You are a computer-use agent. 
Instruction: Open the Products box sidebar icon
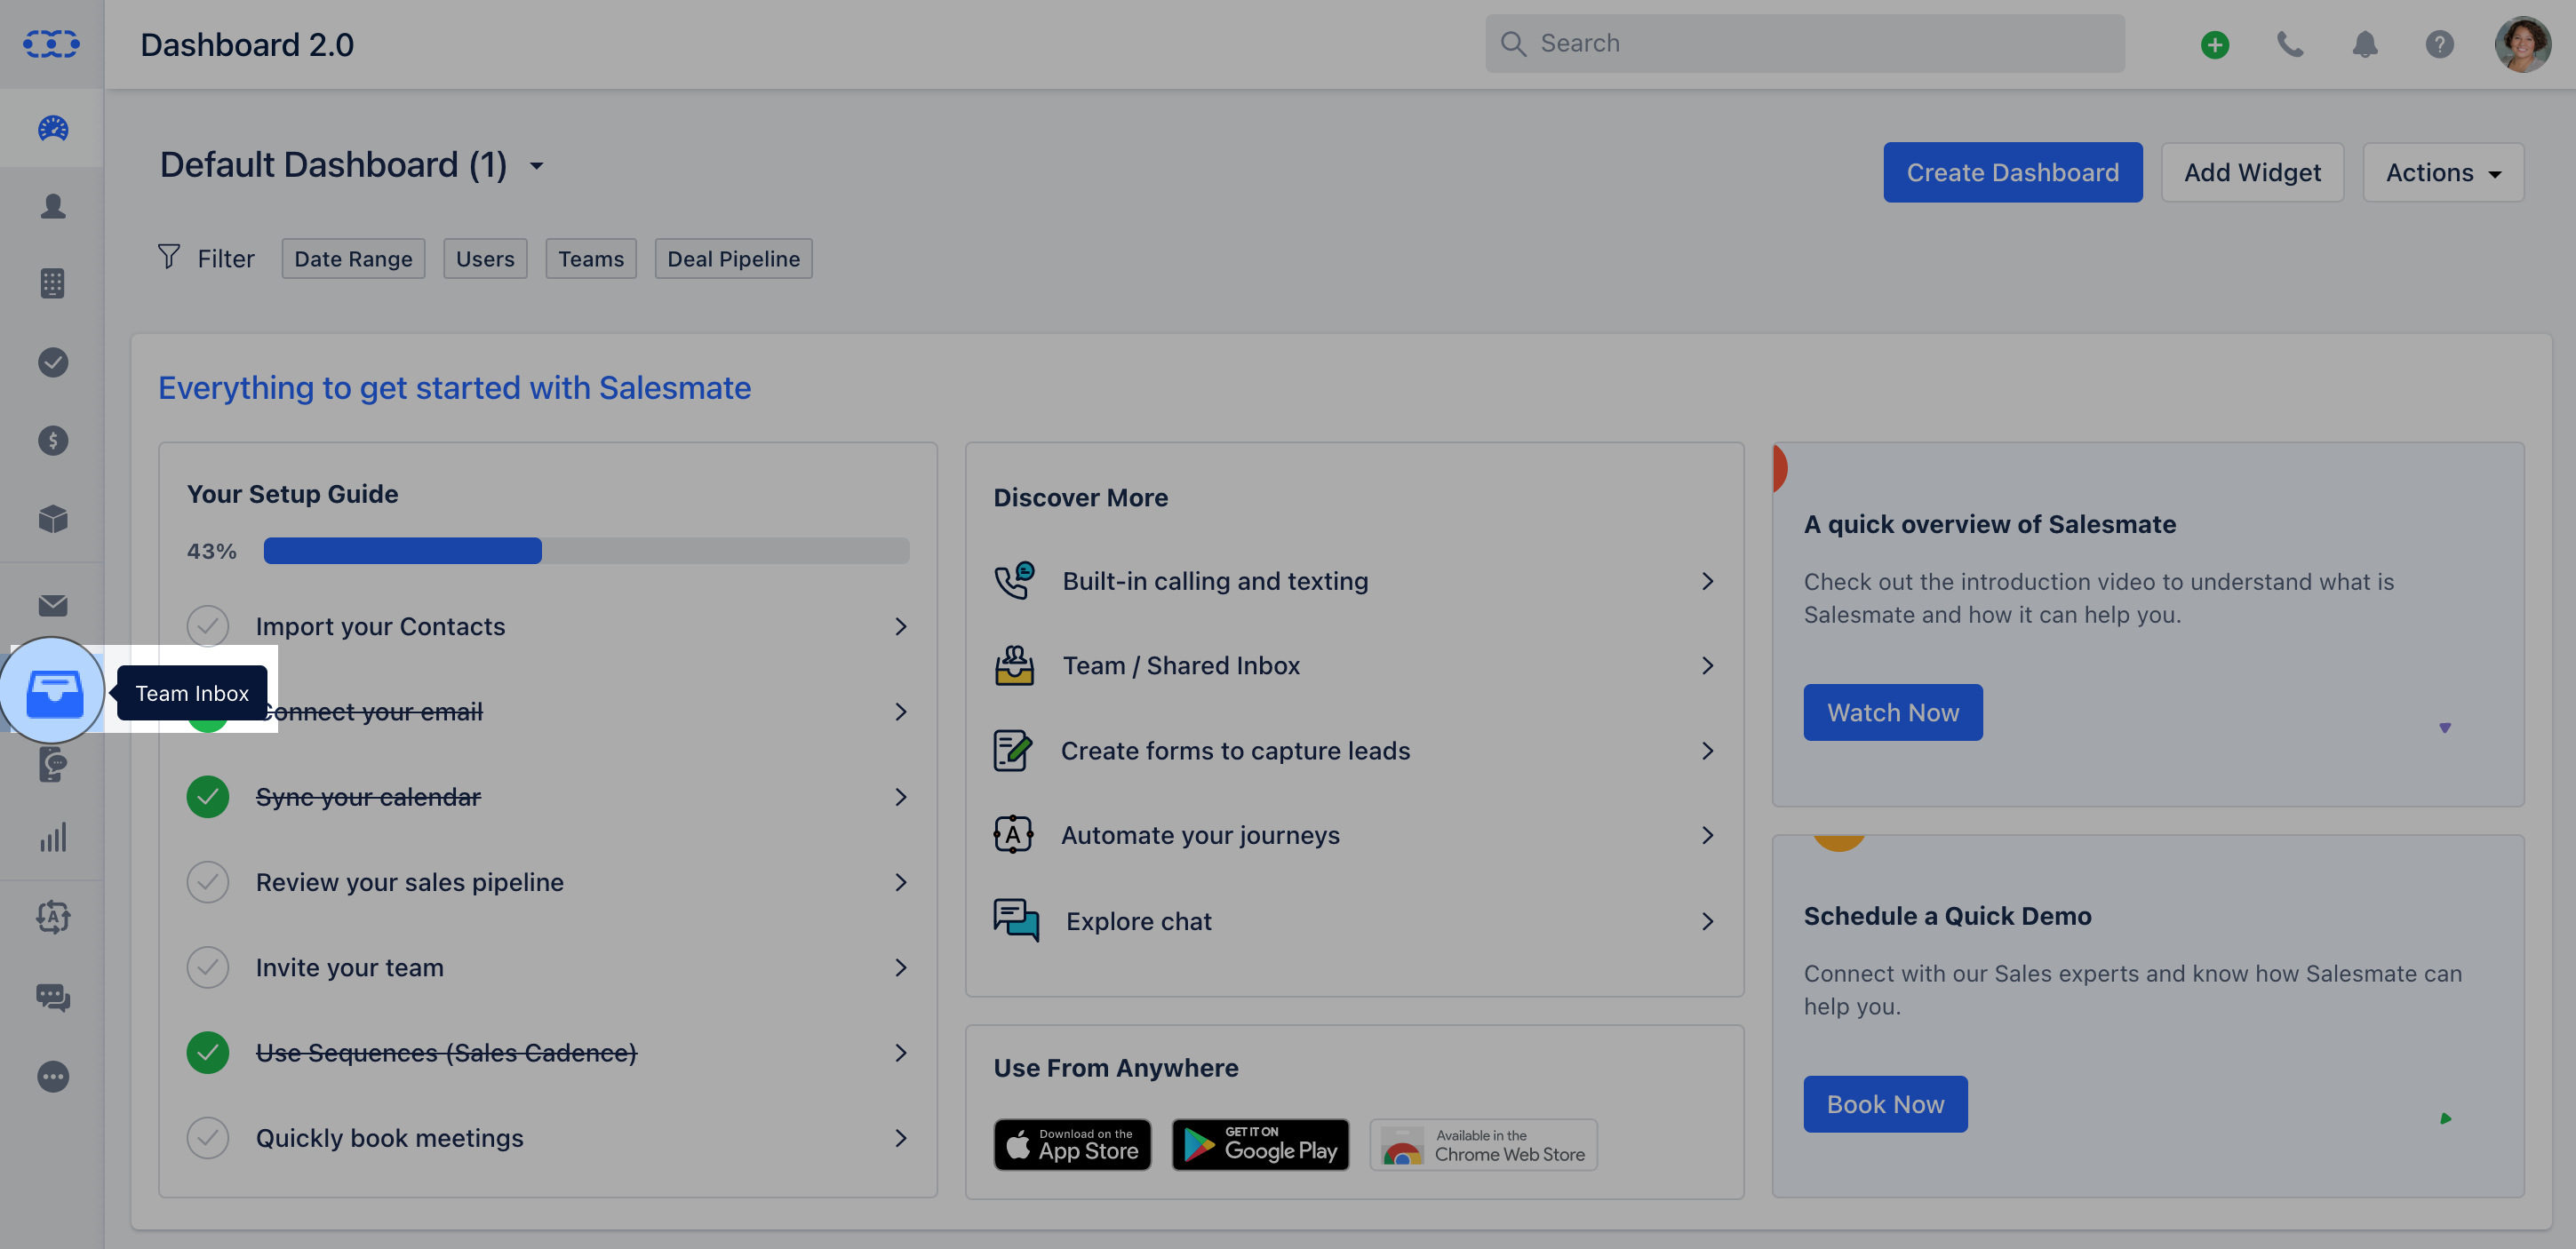click(53, 518)
